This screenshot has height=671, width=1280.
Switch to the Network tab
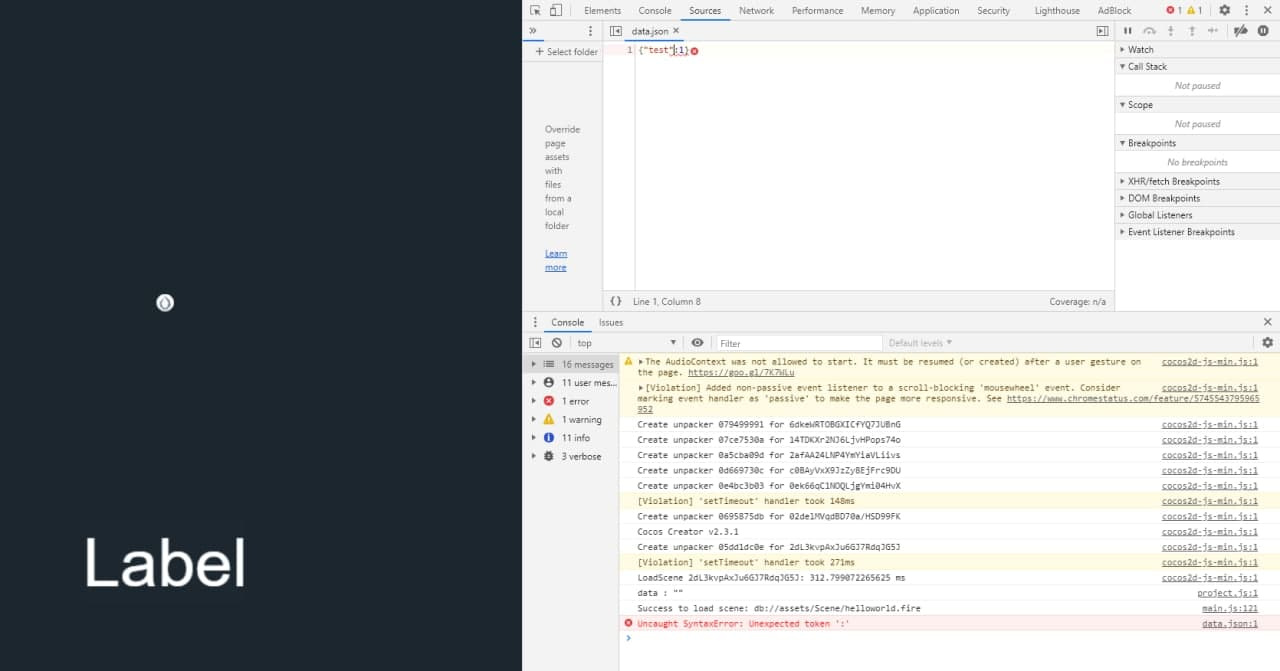[x=756, y=10]
